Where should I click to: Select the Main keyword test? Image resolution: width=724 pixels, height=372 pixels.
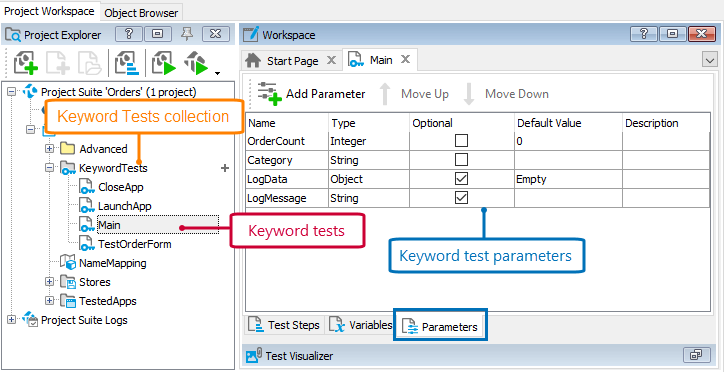(109, 225)
